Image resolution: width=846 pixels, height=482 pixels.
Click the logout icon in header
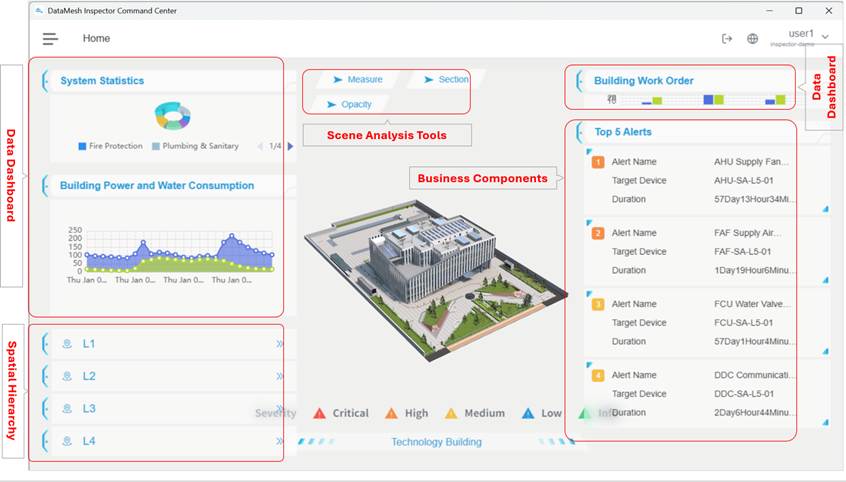pyautogui.click(x=727, y=39)
